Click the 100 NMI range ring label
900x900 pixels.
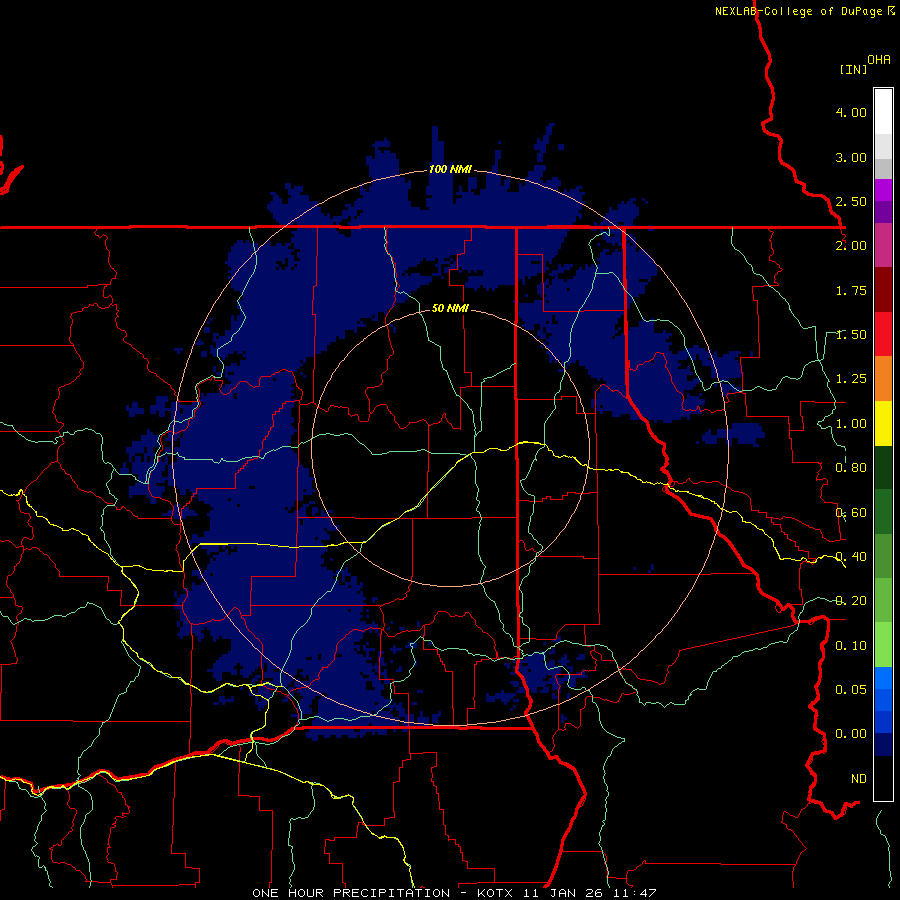pos(450,169)
